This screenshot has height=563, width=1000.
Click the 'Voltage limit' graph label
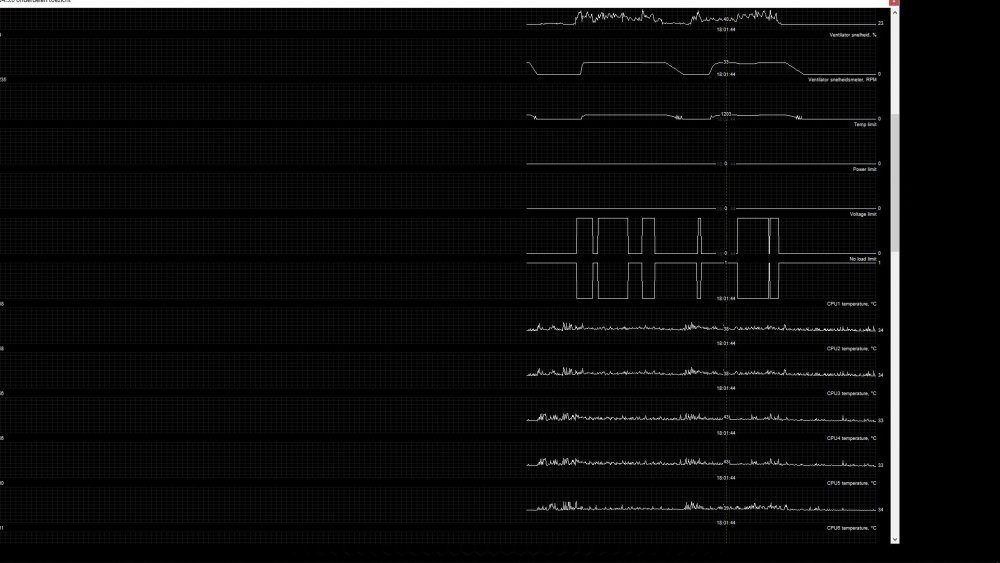click(x=863, y=214)
